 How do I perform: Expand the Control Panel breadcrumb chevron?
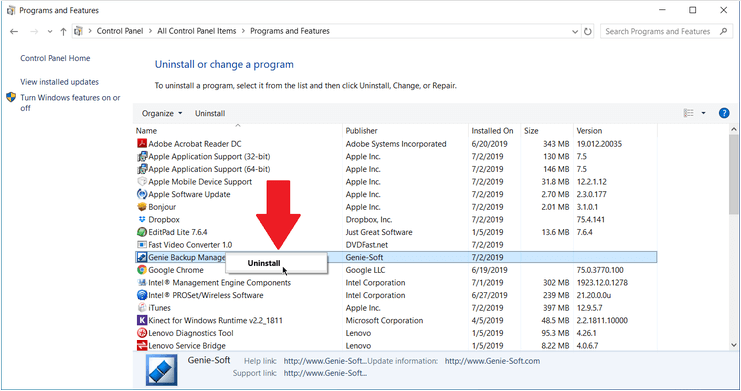[150, 31]
